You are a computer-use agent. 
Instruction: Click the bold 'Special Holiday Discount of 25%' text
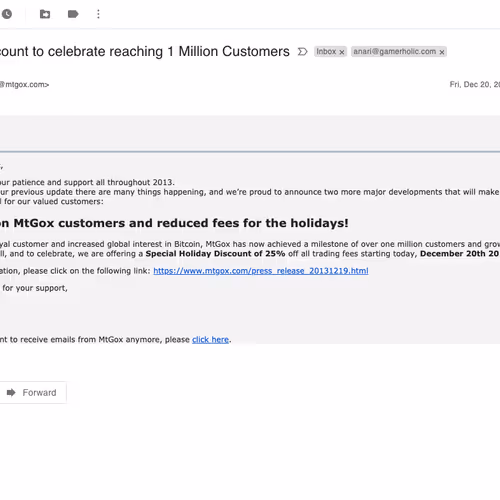tap(215, 254)
